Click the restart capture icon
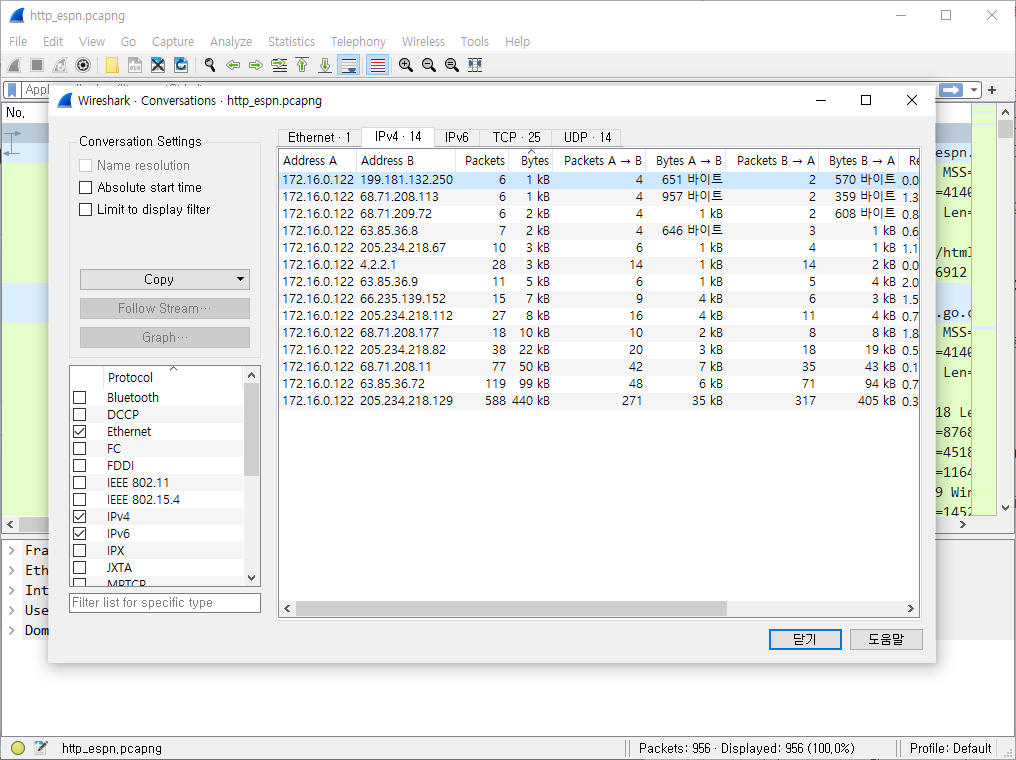 [x=60, y=65]
